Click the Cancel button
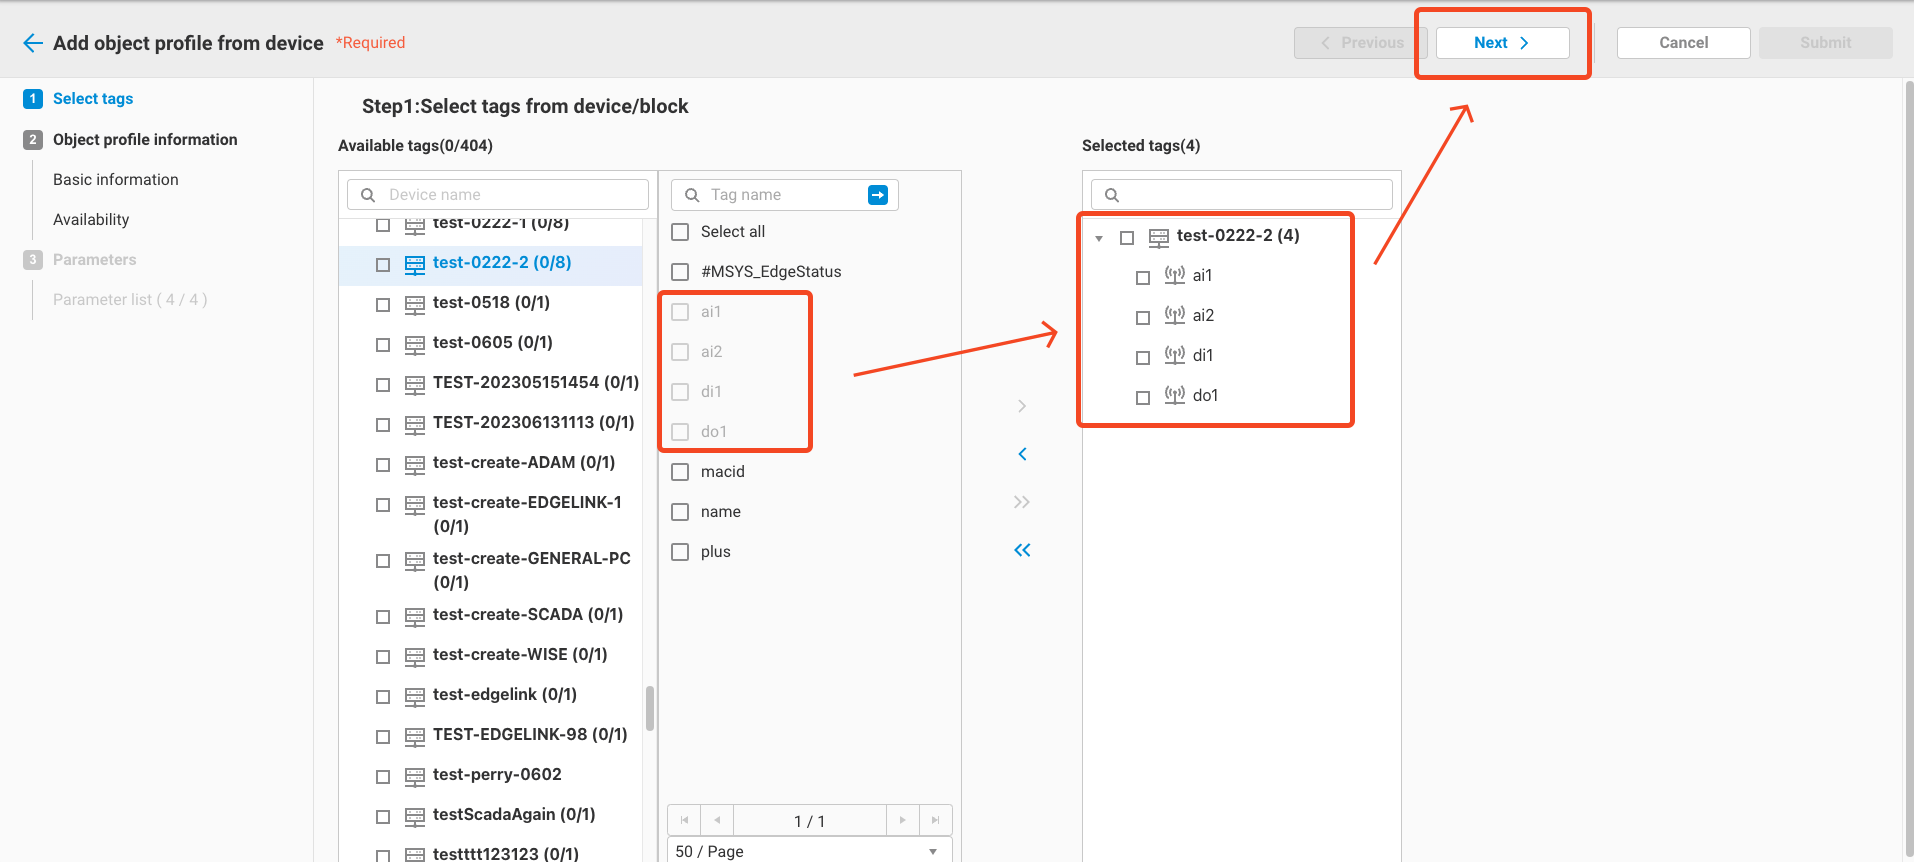The image size is (1914, 862). [1683, 43]
